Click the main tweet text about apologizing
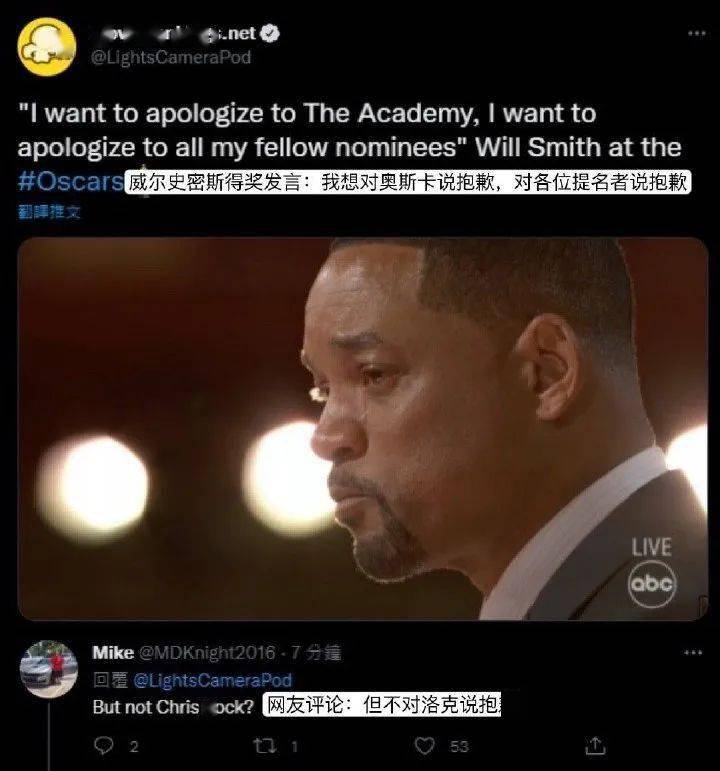This screenshot has height=771, width=720. 350,131
